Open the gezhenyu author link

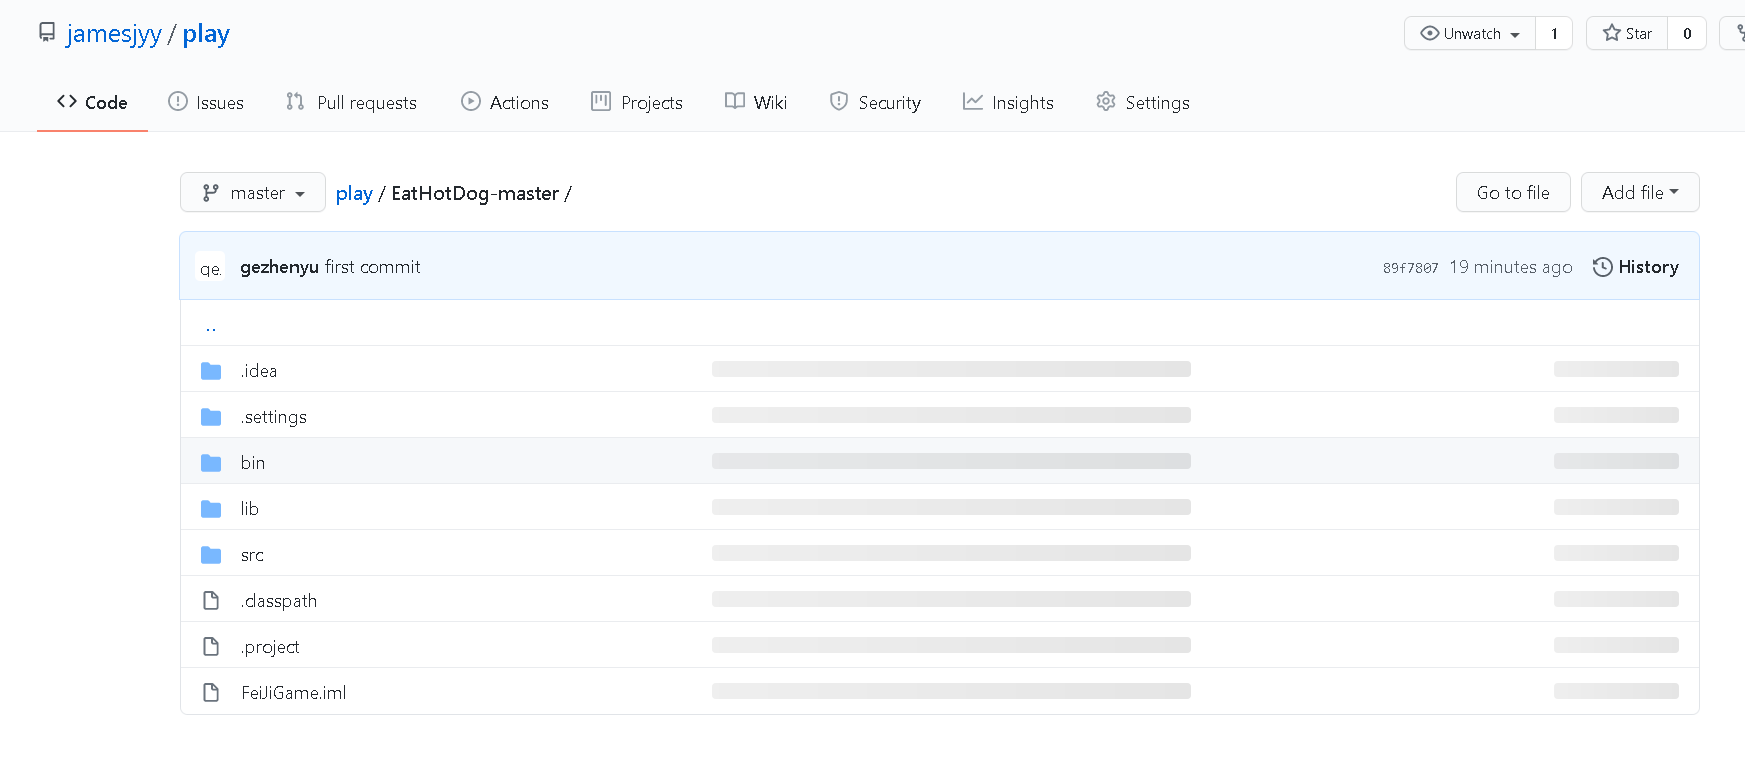(279, 267)
